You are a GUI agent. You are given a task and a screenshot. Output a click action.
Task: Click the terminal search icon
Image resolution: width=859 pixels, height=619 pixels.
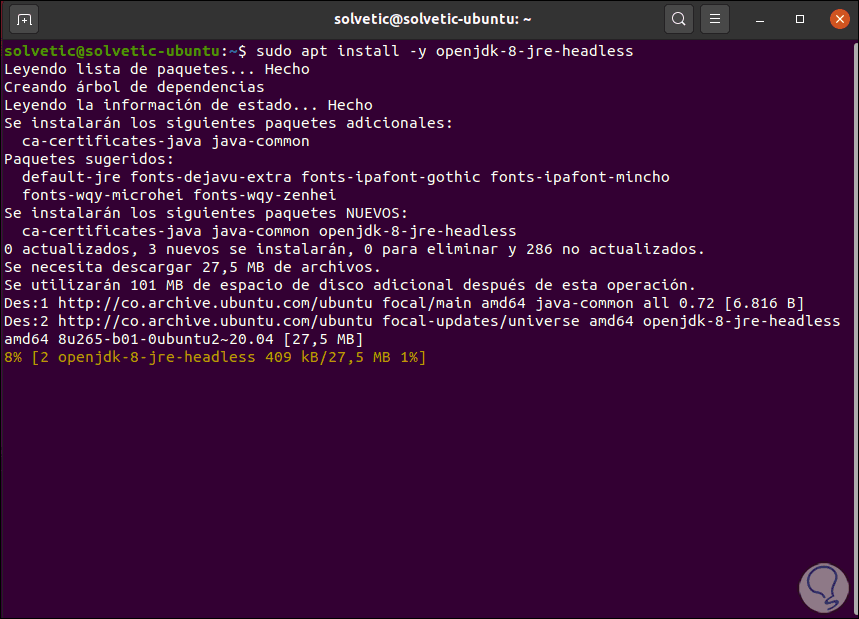point(679,19)
